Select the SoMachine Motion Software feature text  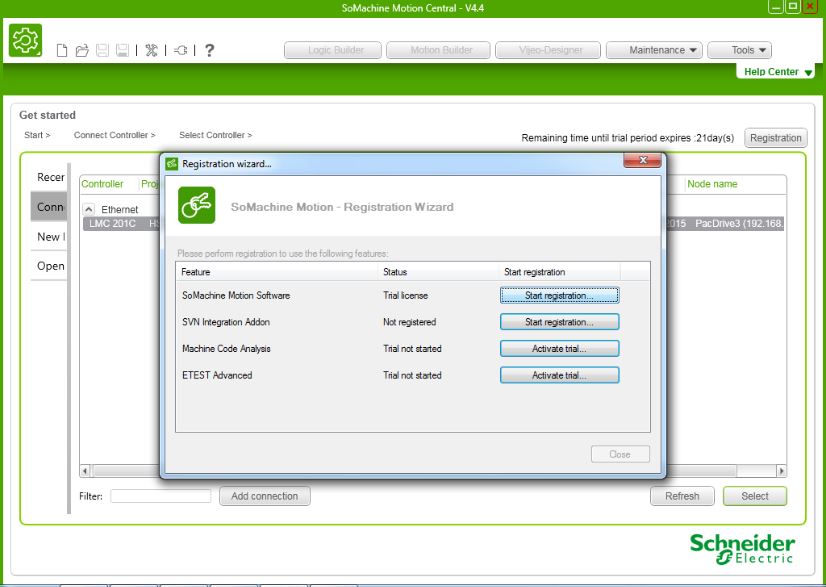point(236,296)
